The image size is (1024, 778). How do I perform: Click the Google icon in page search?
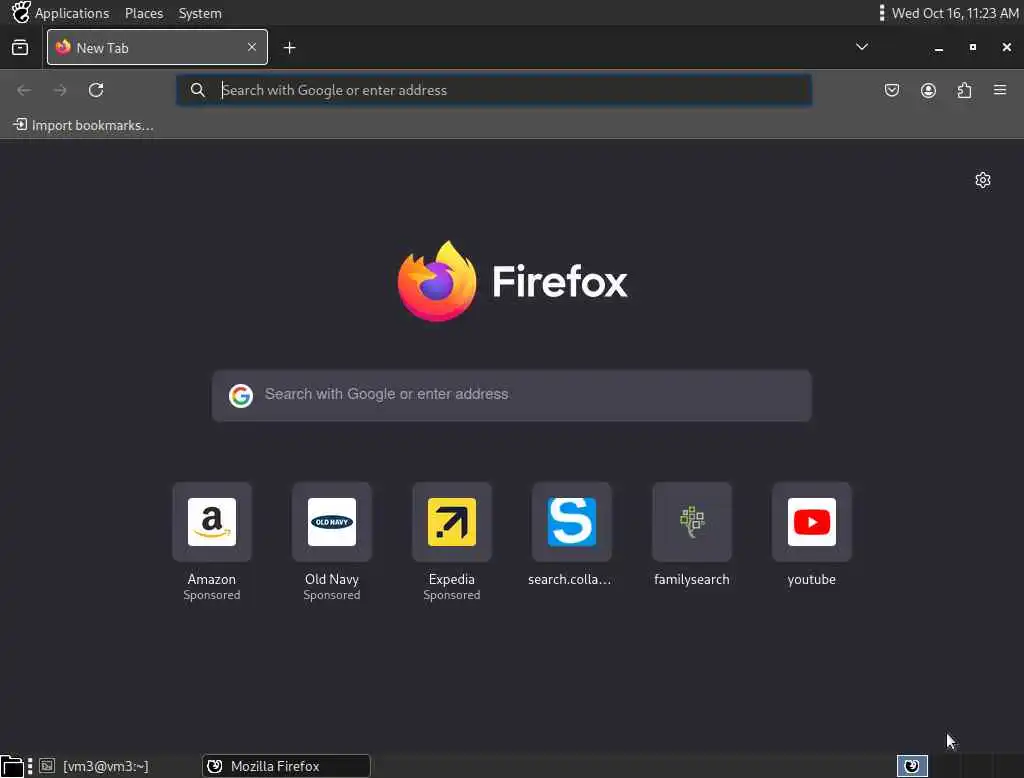[241, 395]
